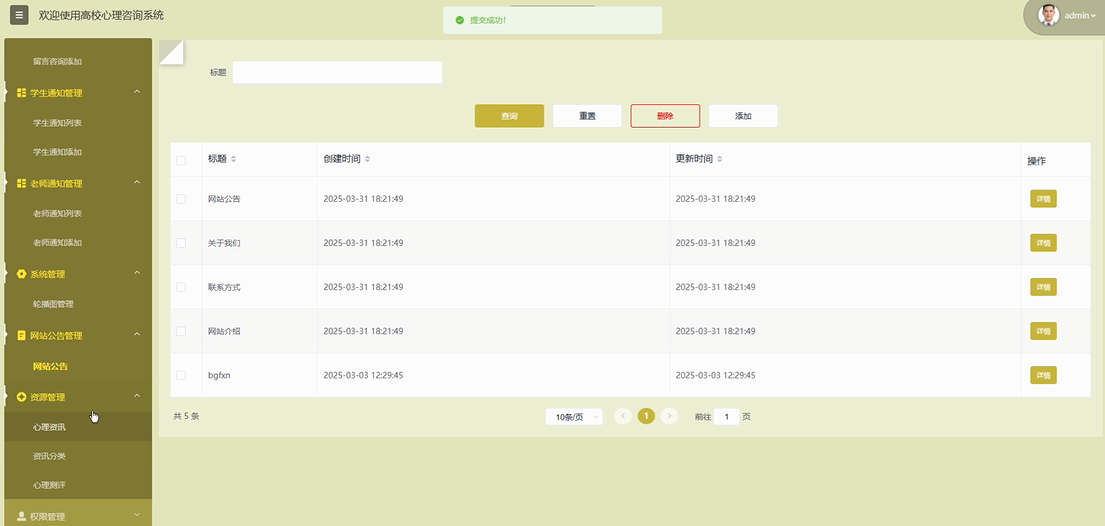Click the 权限管理 user icon
This screenshot has width=1105, height=526.
pos(22,517)
